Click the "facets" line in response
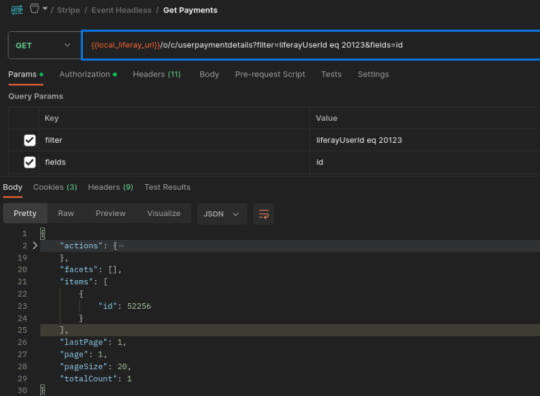Screen dimensions: 540x396 click(x=91, y=270)
